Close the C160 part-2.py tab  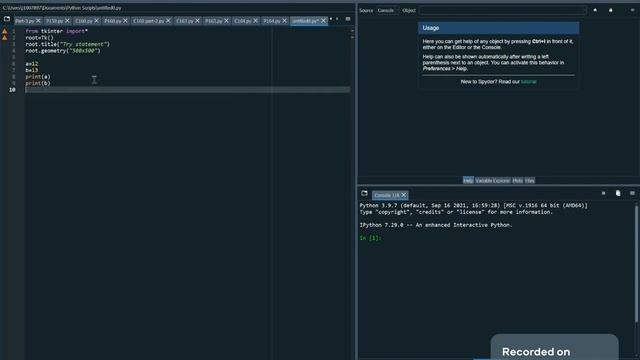pyautogui.click(x=168, y=20)
